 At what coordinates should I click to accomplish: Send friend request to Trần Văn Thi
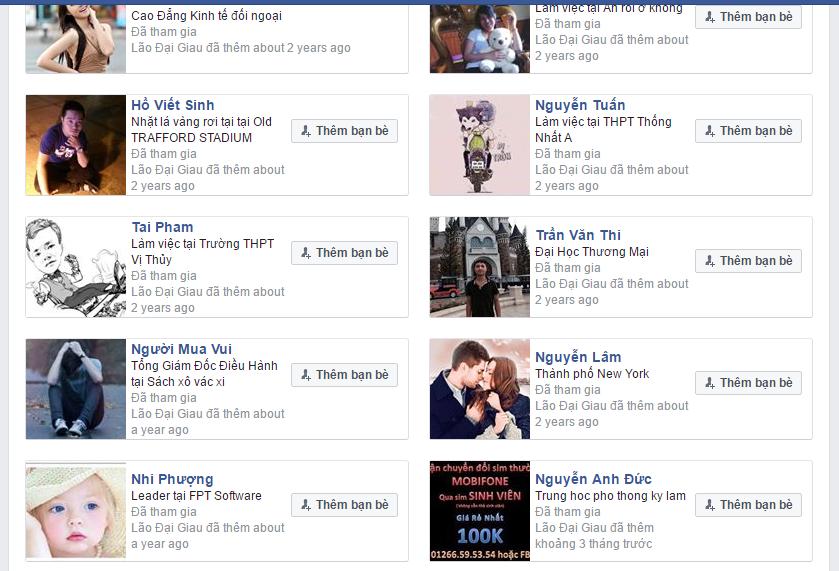coord(749,261)
